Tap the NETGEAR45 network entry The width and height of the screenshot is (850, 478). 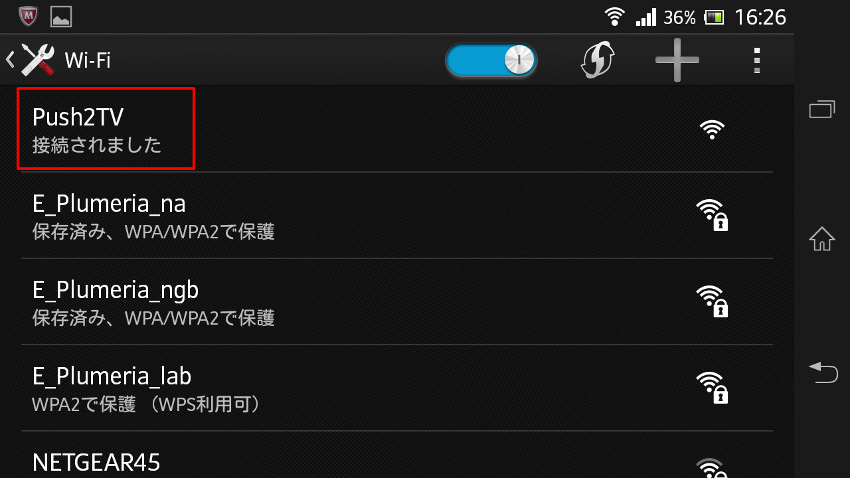pyautogui.click(x=397, y=455)
